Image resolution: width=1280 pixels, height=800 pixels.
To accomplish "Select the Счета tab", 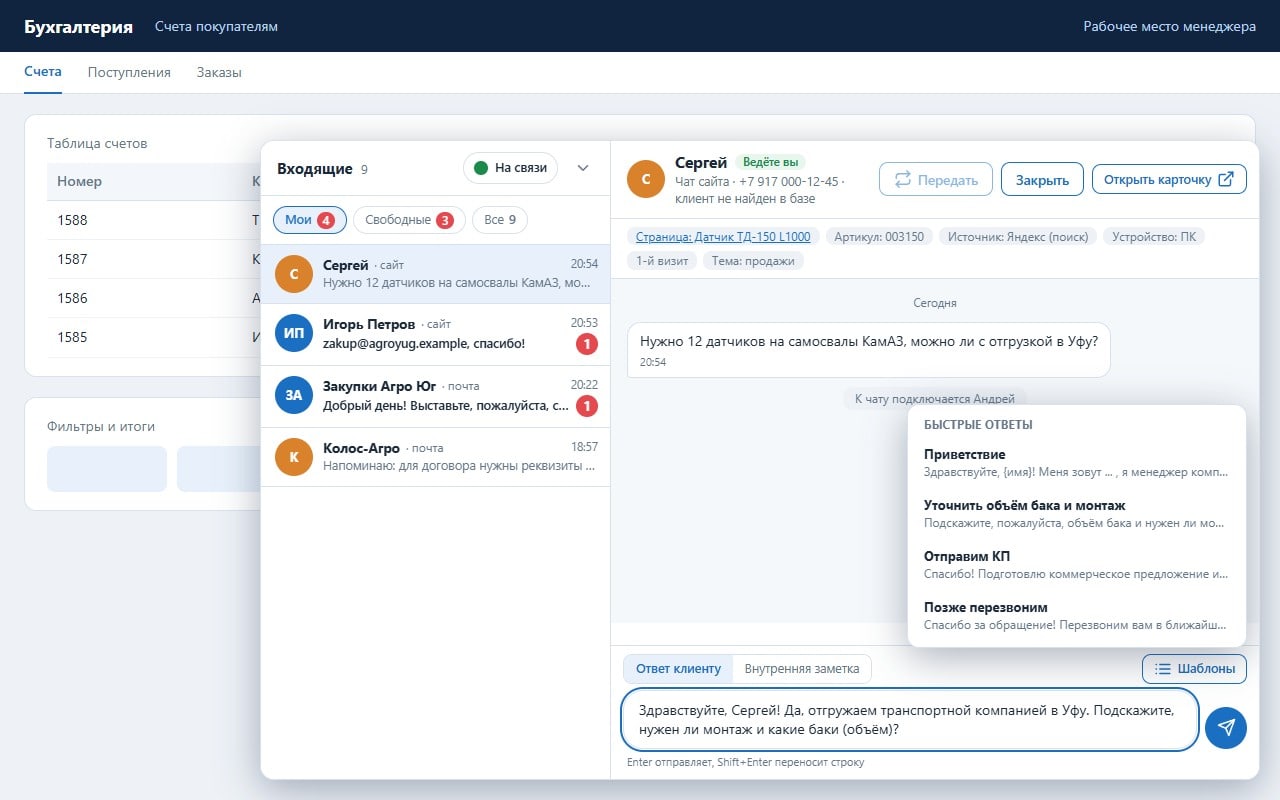I will [43, 73].
